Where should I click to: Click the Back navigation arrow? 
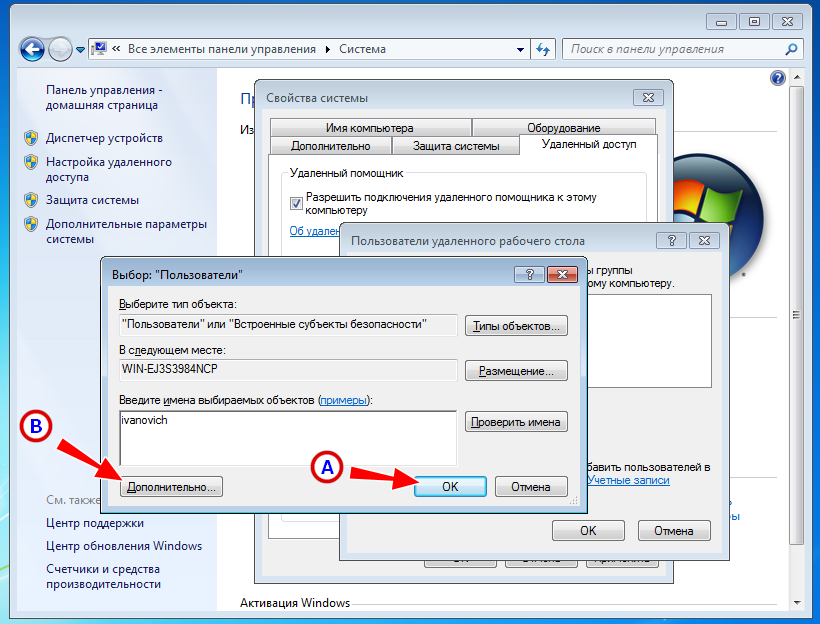32,50
